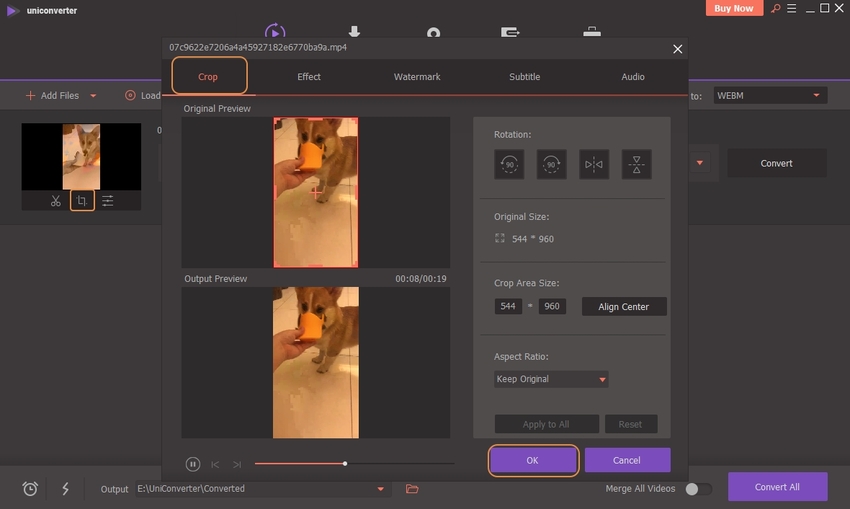Open the WEBM output format dropdown
Screen dimensions: 850x509
point(770,96)
